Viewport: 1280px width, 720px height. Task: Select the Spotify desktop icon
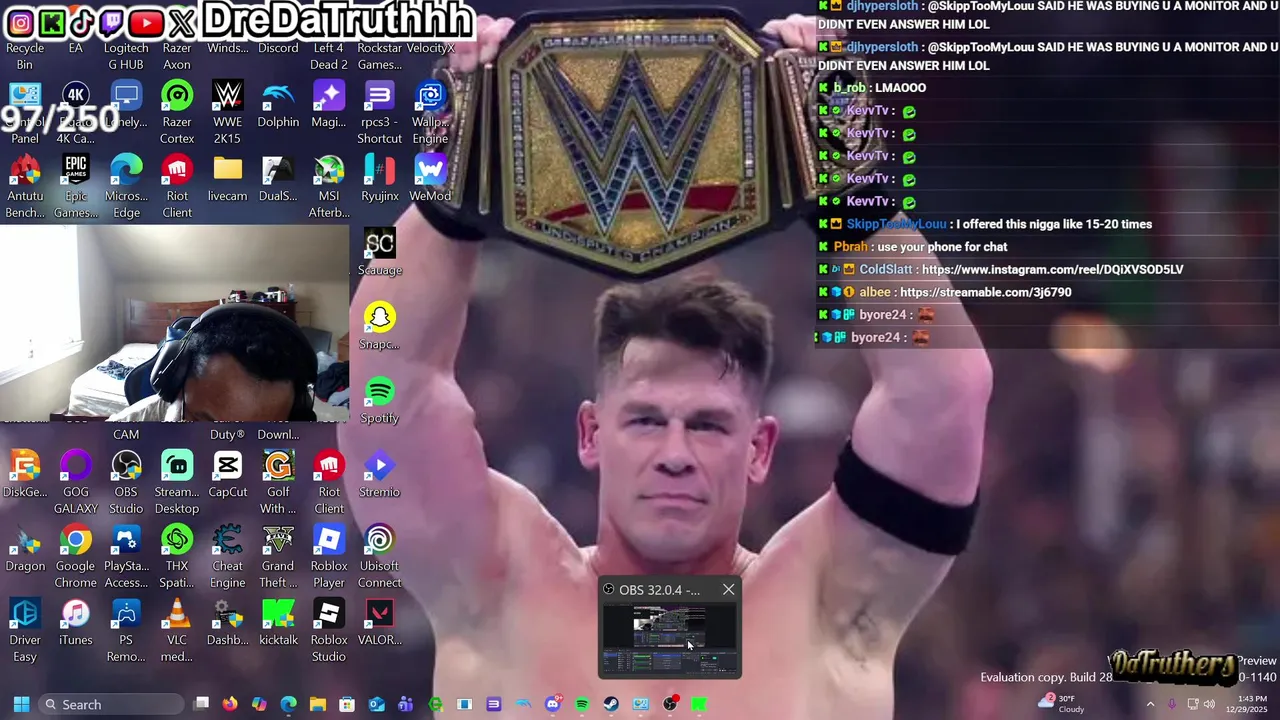point(379,400)
